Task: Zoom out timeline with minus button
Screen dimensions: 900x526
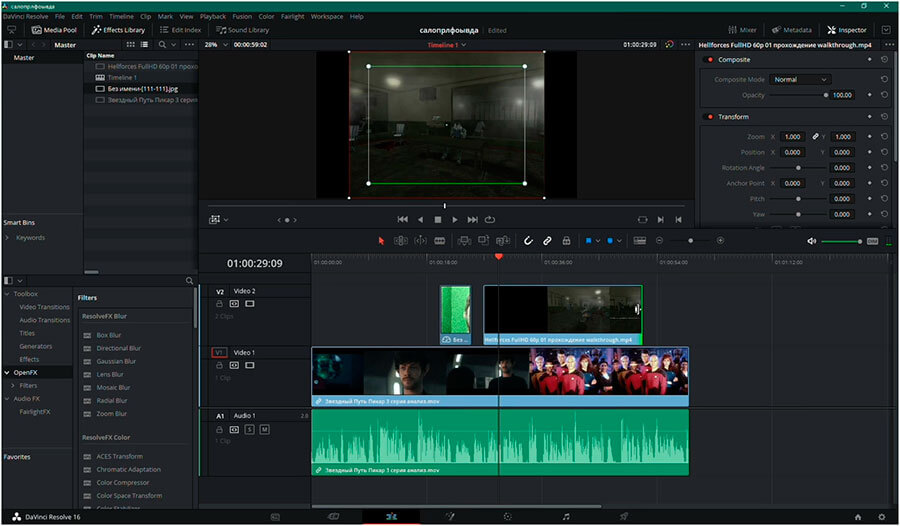Action: pyautogui.click(x=660, y=241)
